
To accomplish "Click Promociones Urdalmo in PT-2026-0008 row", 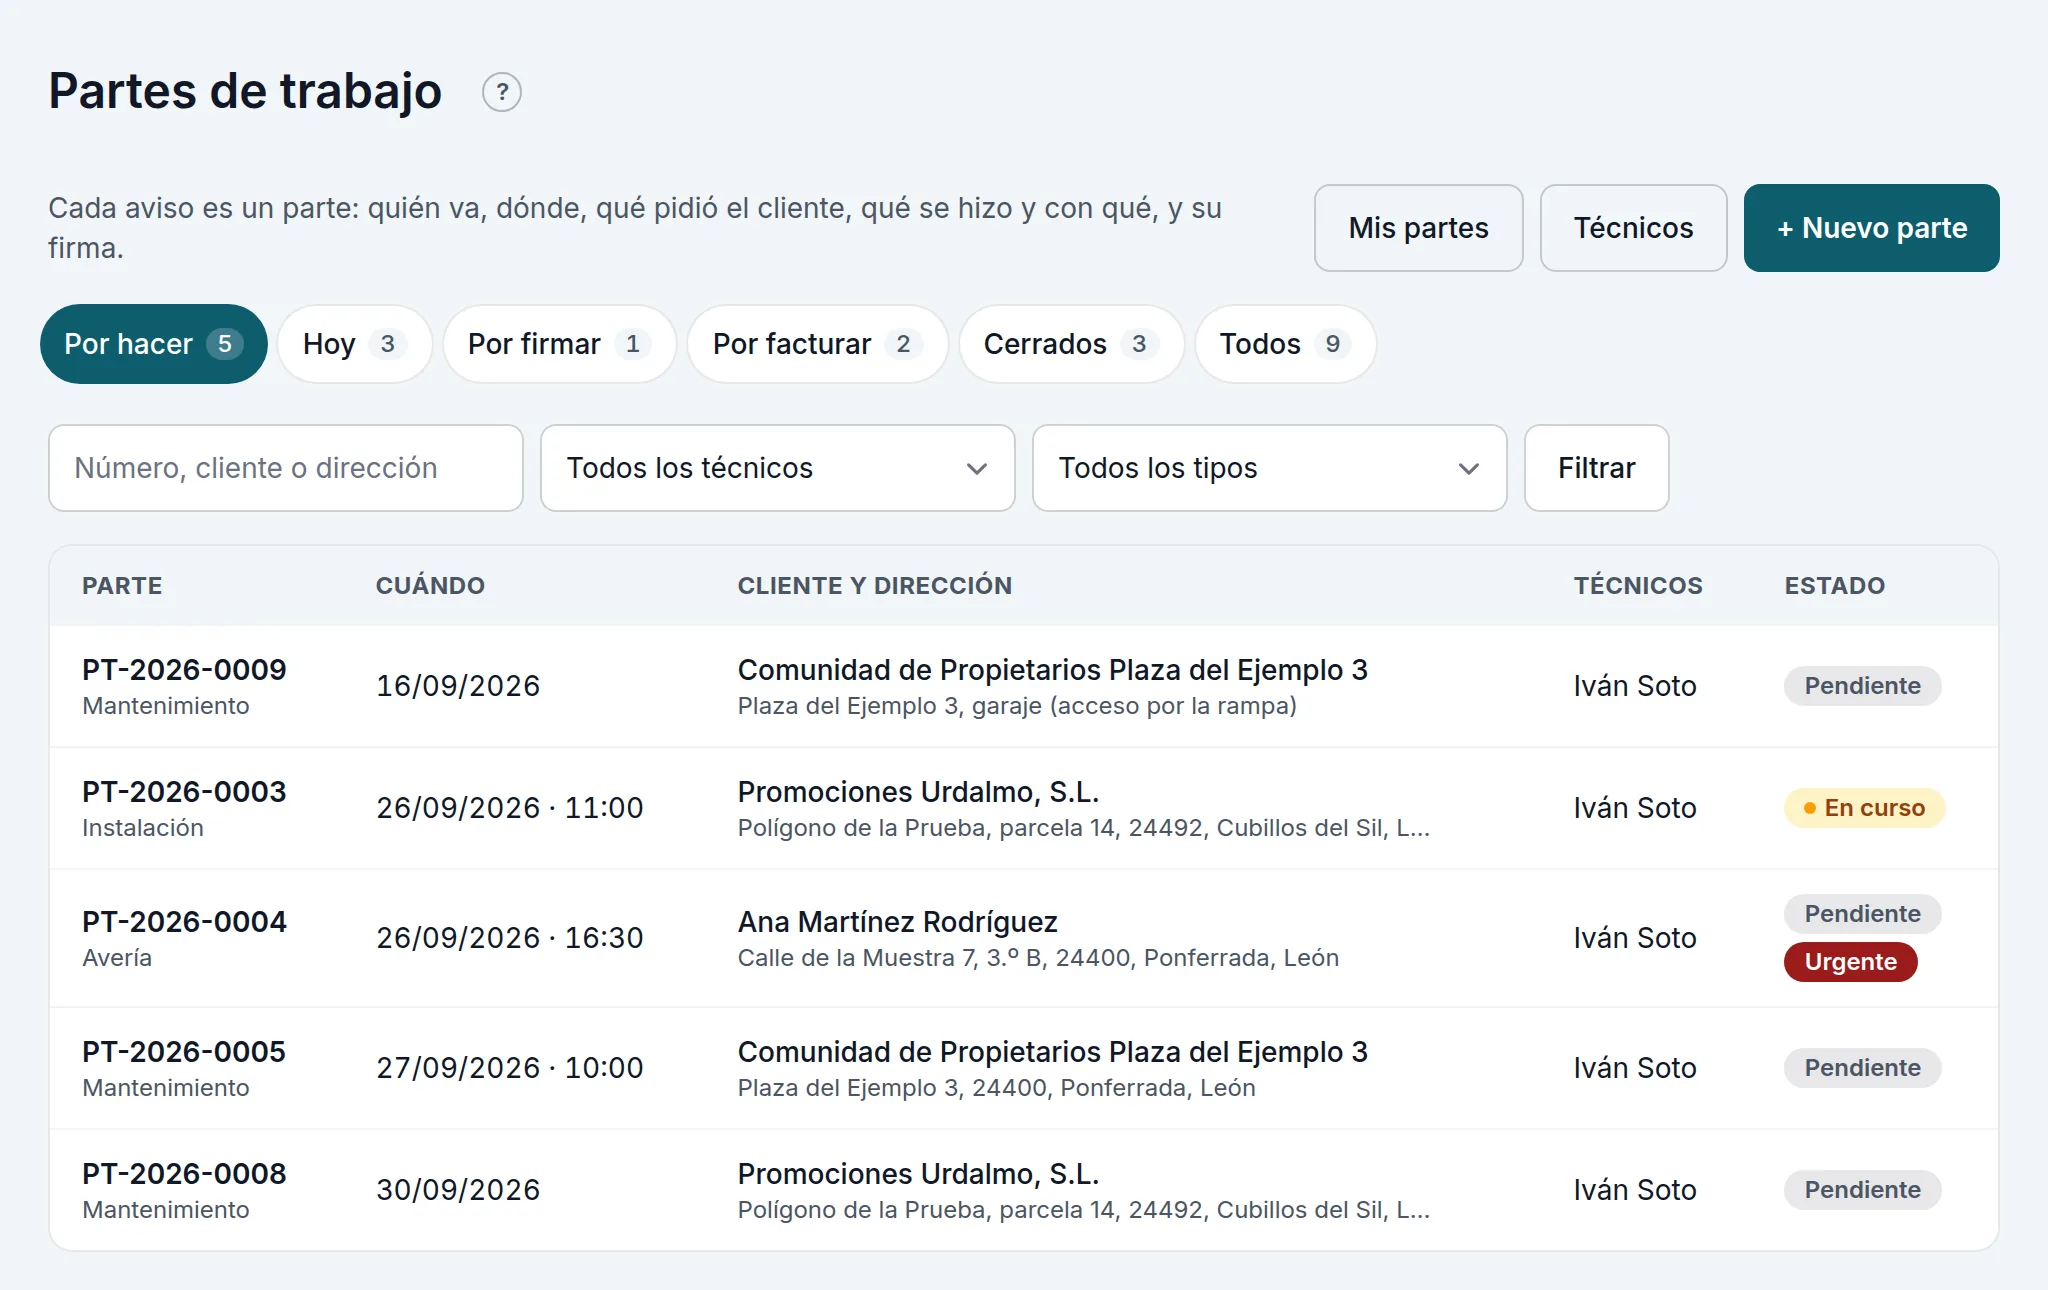I will (x=918, y=1174).
